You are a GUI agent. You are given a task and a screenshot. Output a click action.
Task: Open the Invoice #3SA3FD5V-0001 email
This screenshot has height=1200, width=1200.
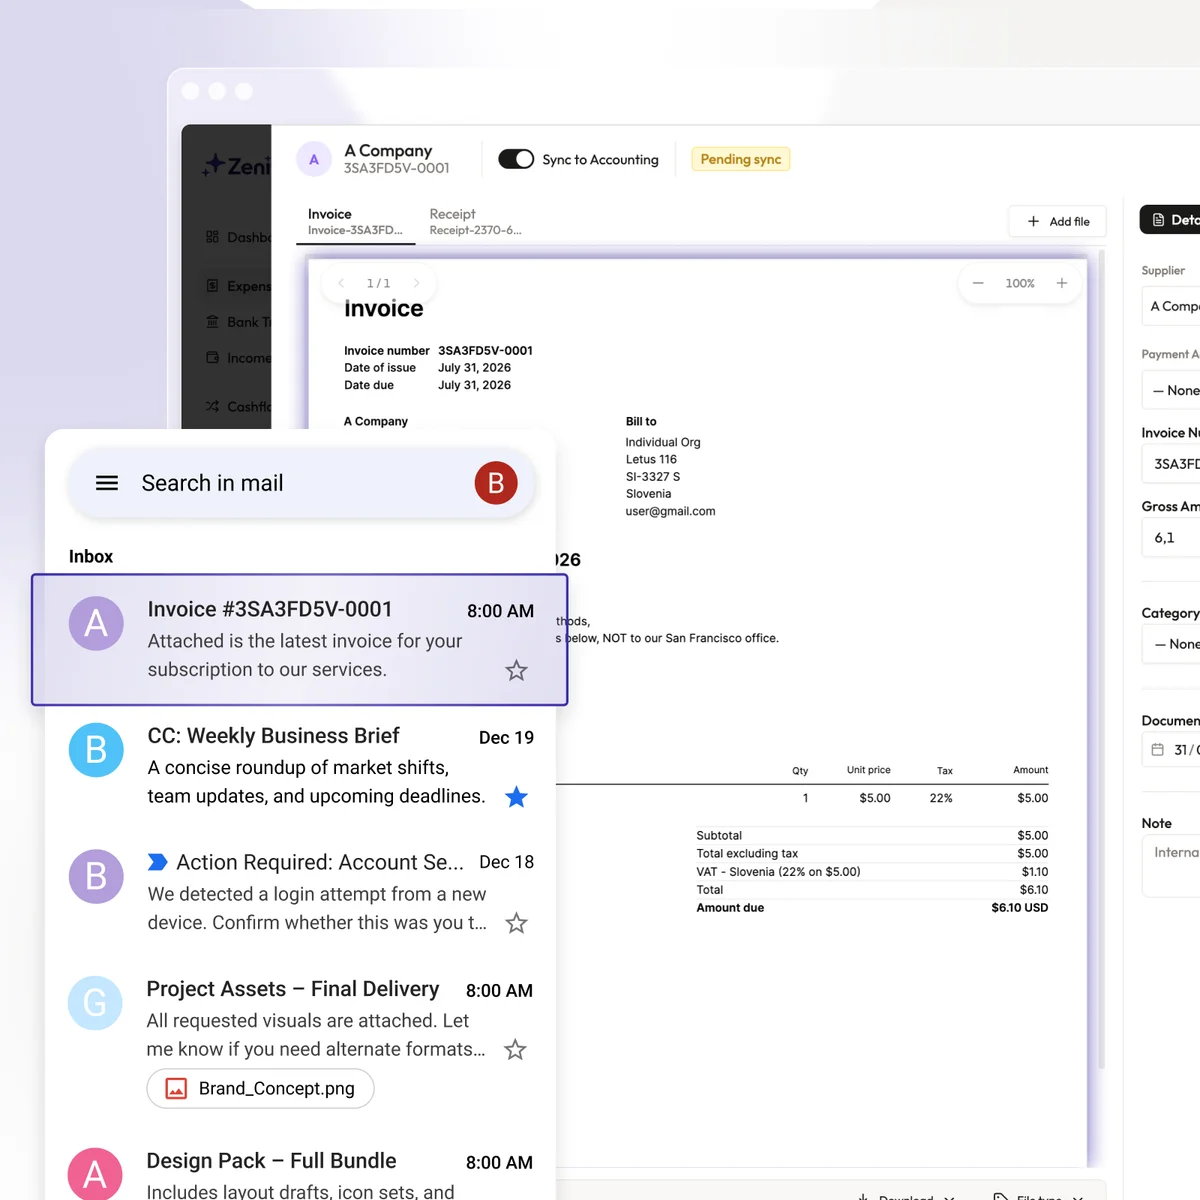pos(300,640)
